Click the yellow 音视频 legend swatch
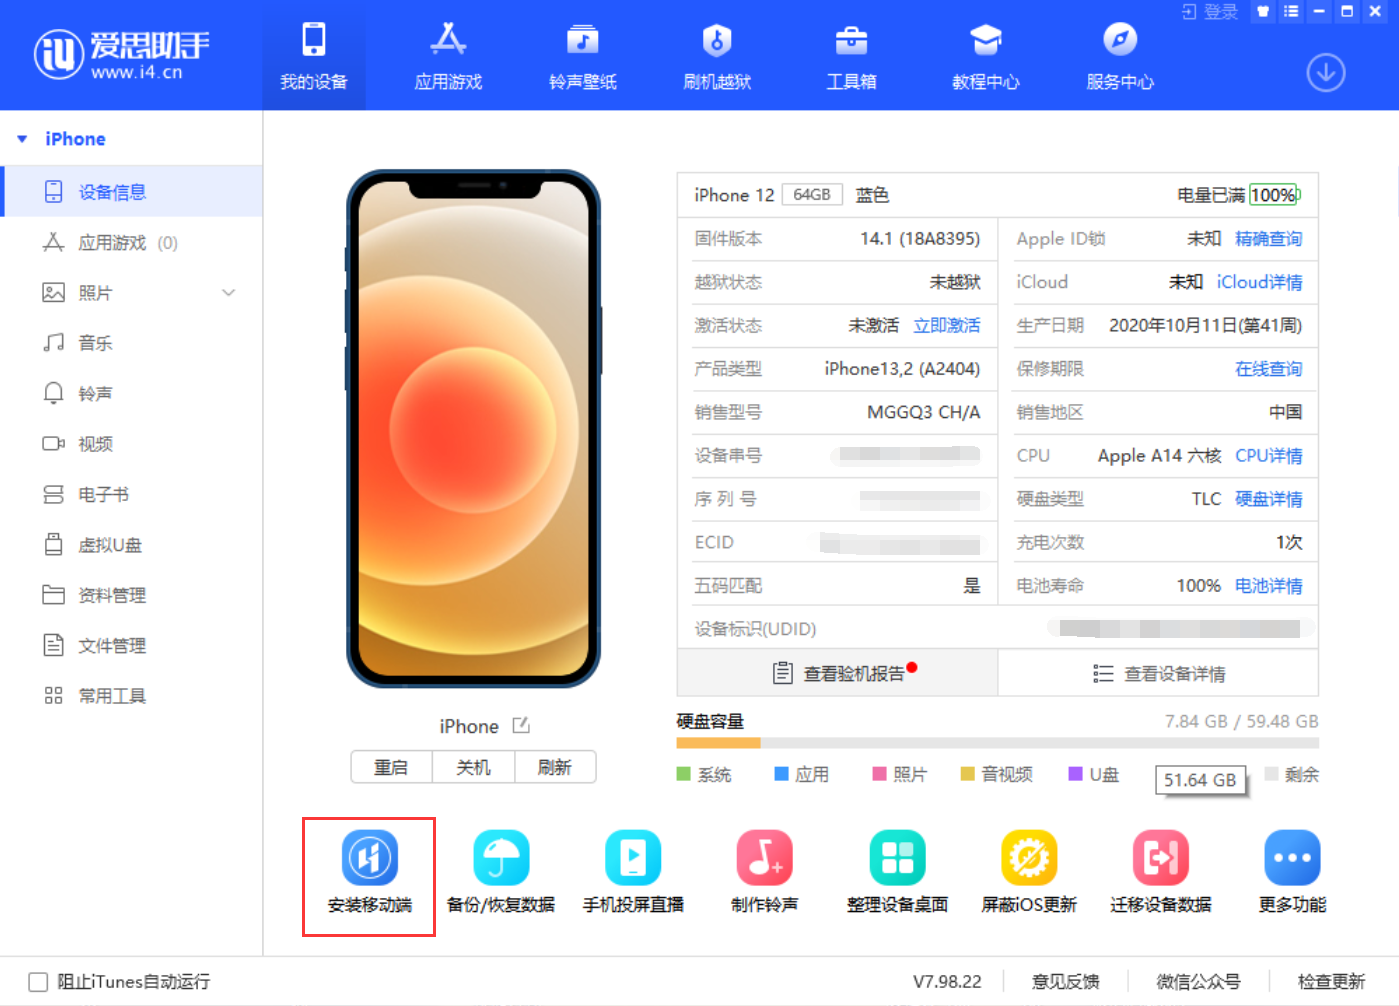The width and height of the screenshot is (1399, 1006). point(967,774)
